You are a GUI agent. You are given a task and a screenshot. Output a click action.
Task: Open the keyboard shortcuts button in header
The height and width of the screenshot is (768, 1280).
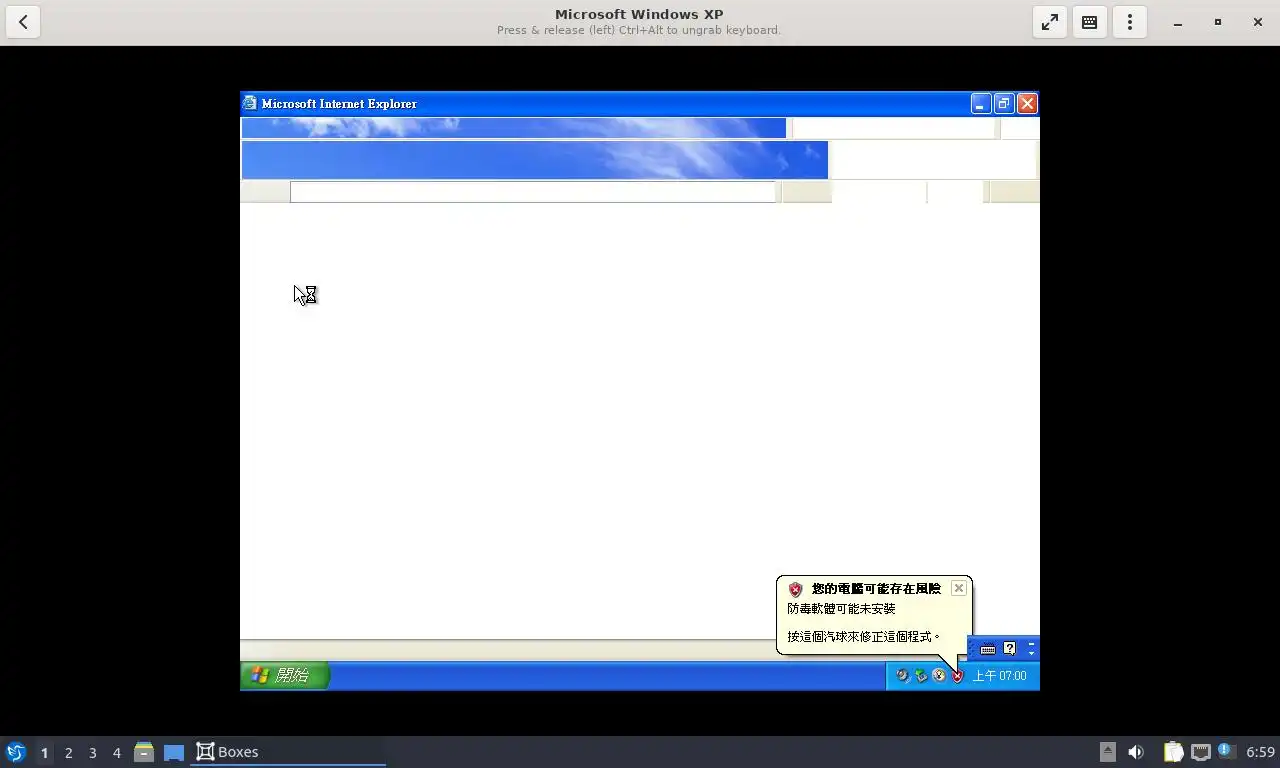click(1090, 22)
